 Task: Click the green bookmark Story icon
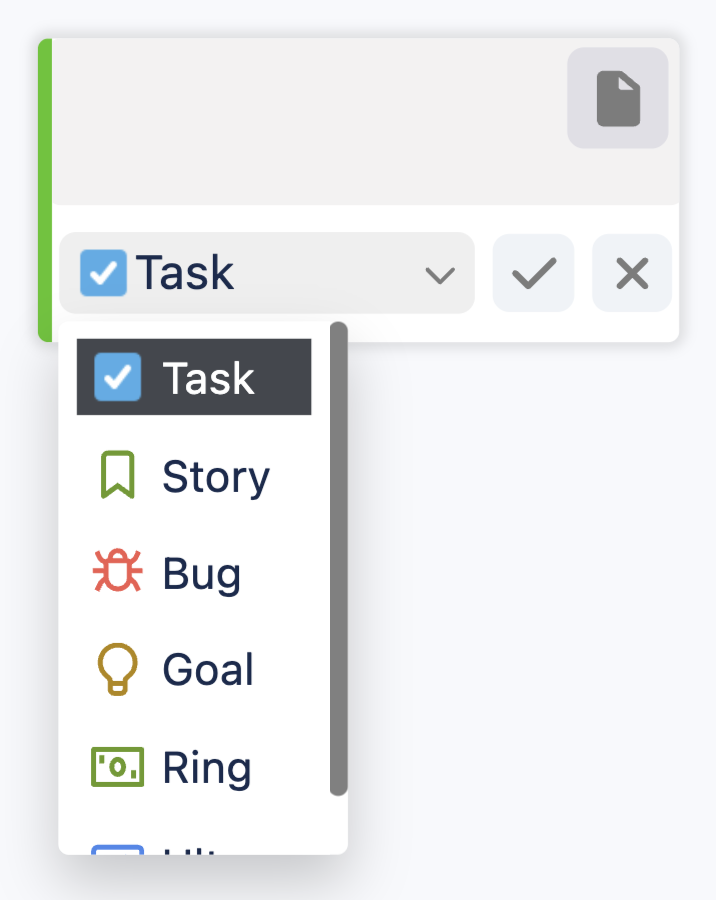[117, 475]
